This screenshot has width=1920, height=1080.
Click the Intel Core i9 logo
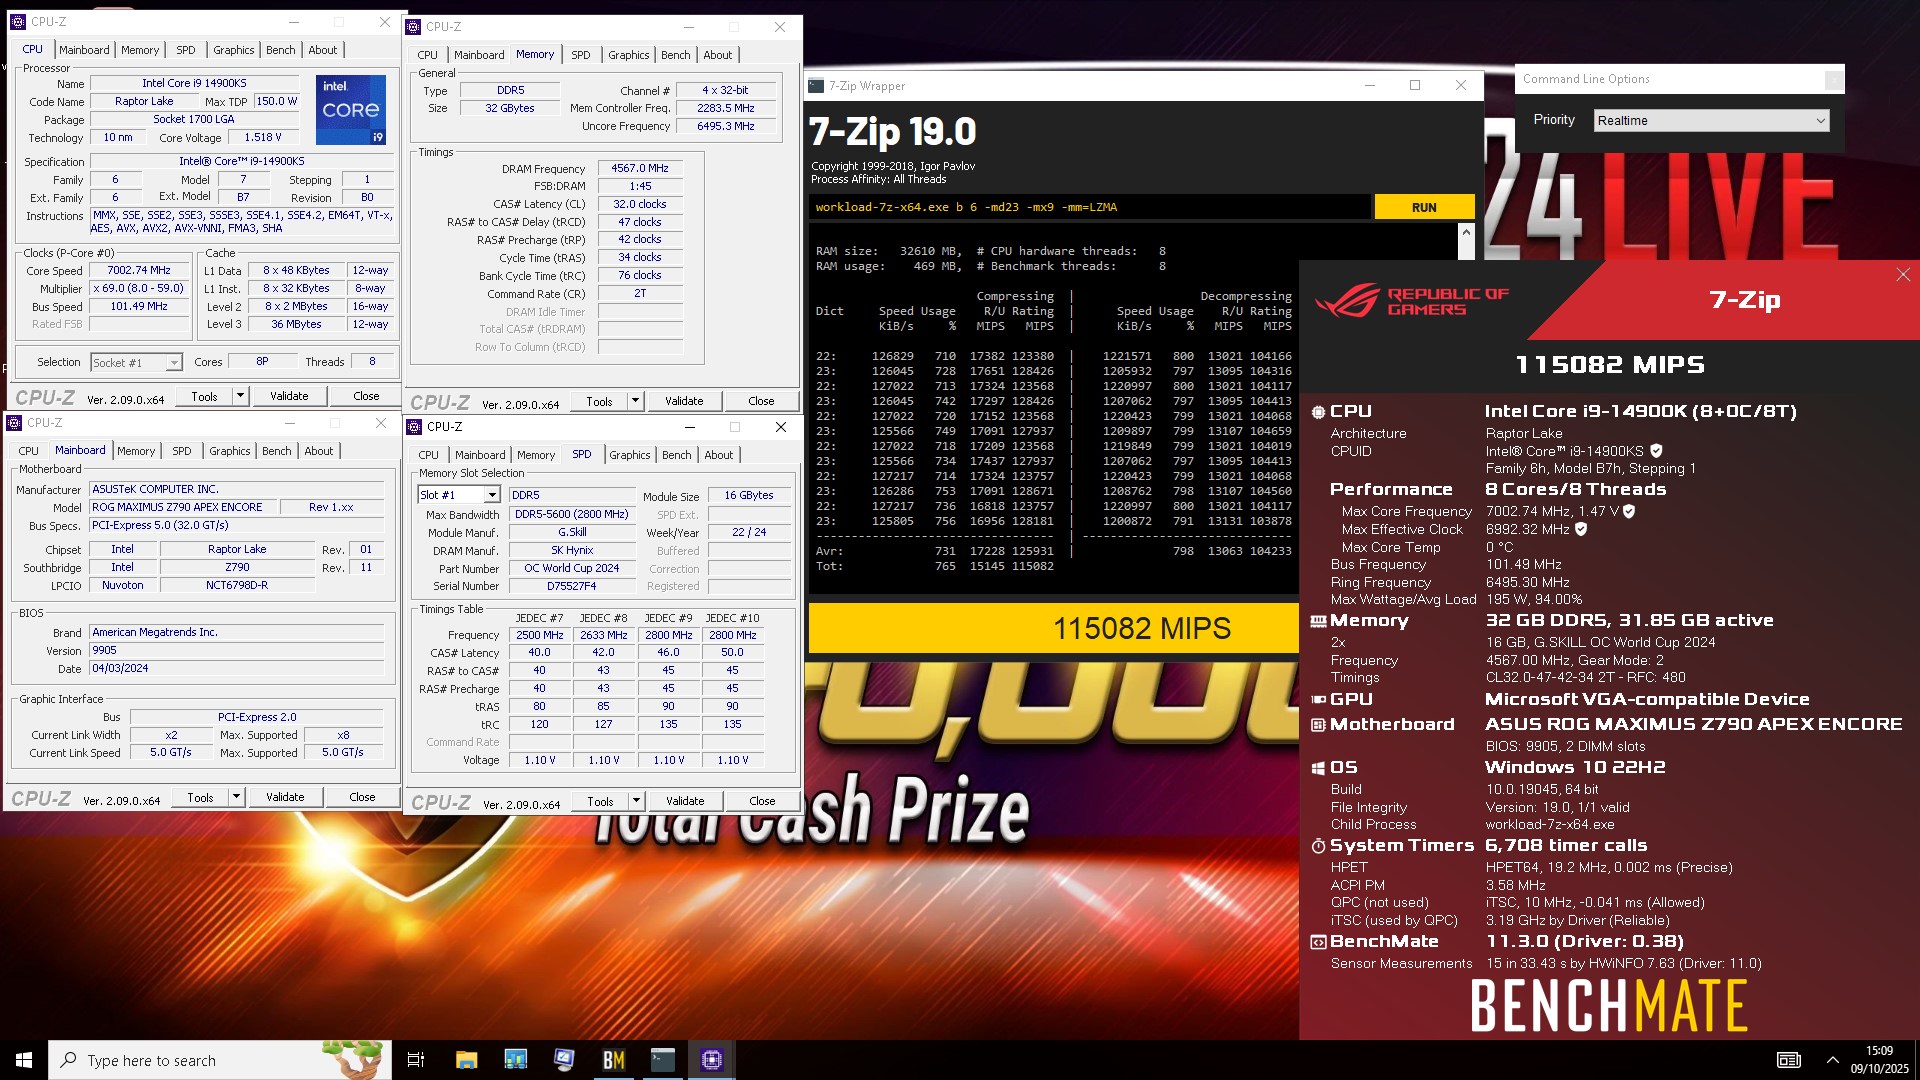tap(351, 109)
